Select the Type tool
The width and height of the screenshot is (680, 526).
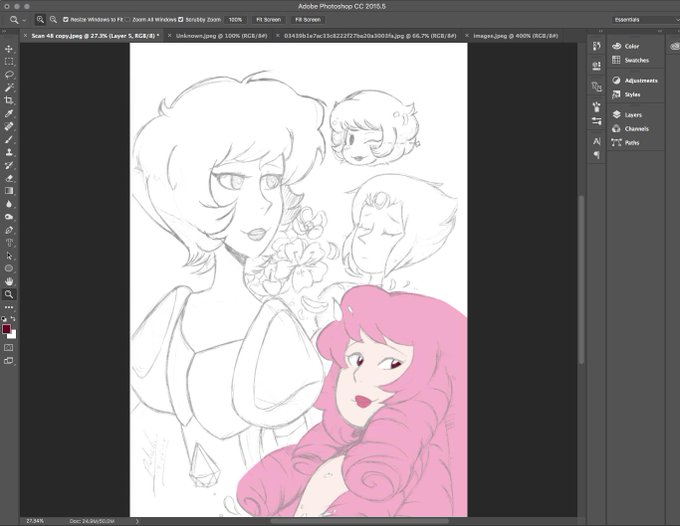click(9, 243)
